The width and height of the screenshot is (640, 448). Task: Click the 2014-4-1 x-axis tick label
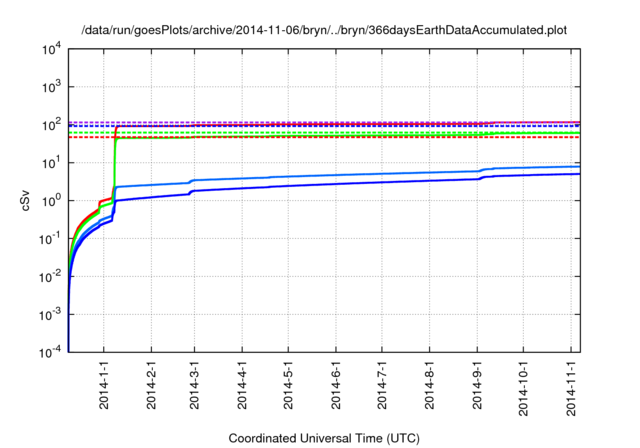pyautogui.click(x=242, y=385)
